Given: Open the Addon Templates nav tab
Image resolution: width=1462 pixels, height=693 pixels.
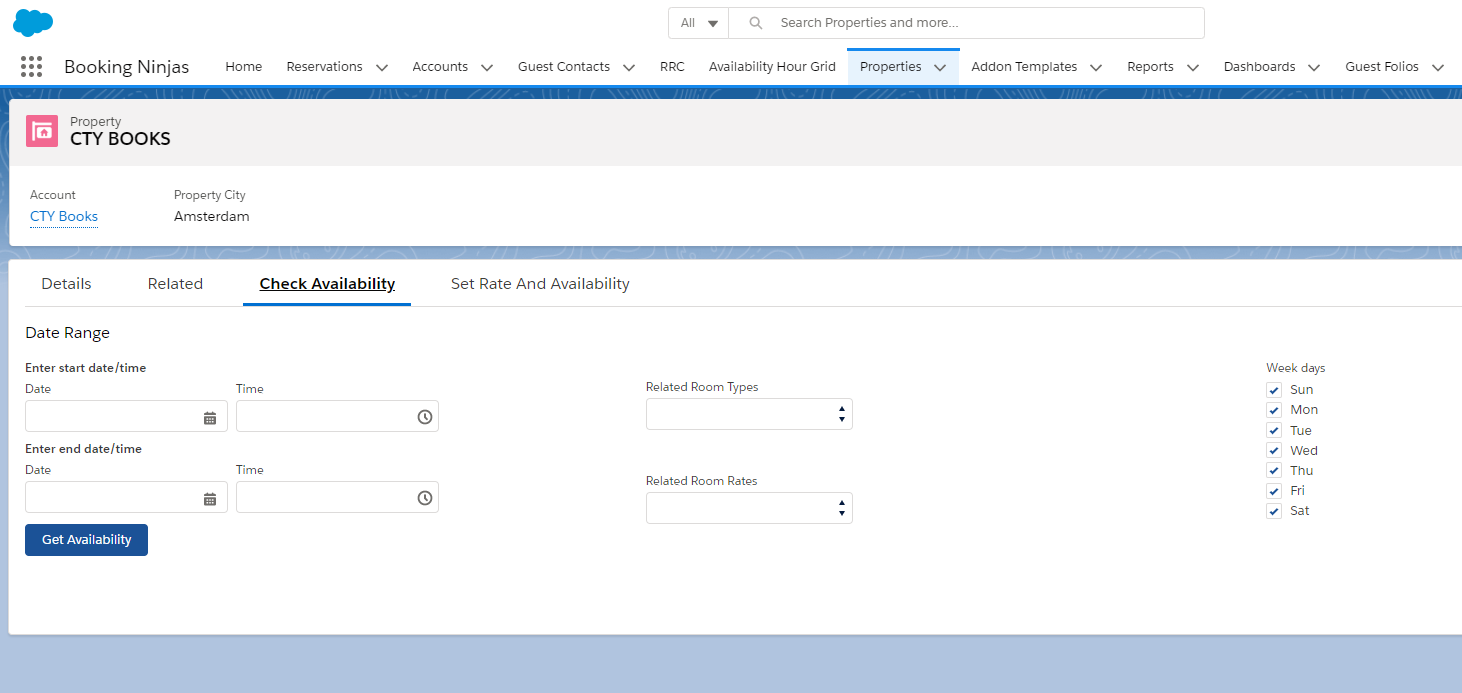Looking at the screenshot, I should [1024, 67].
